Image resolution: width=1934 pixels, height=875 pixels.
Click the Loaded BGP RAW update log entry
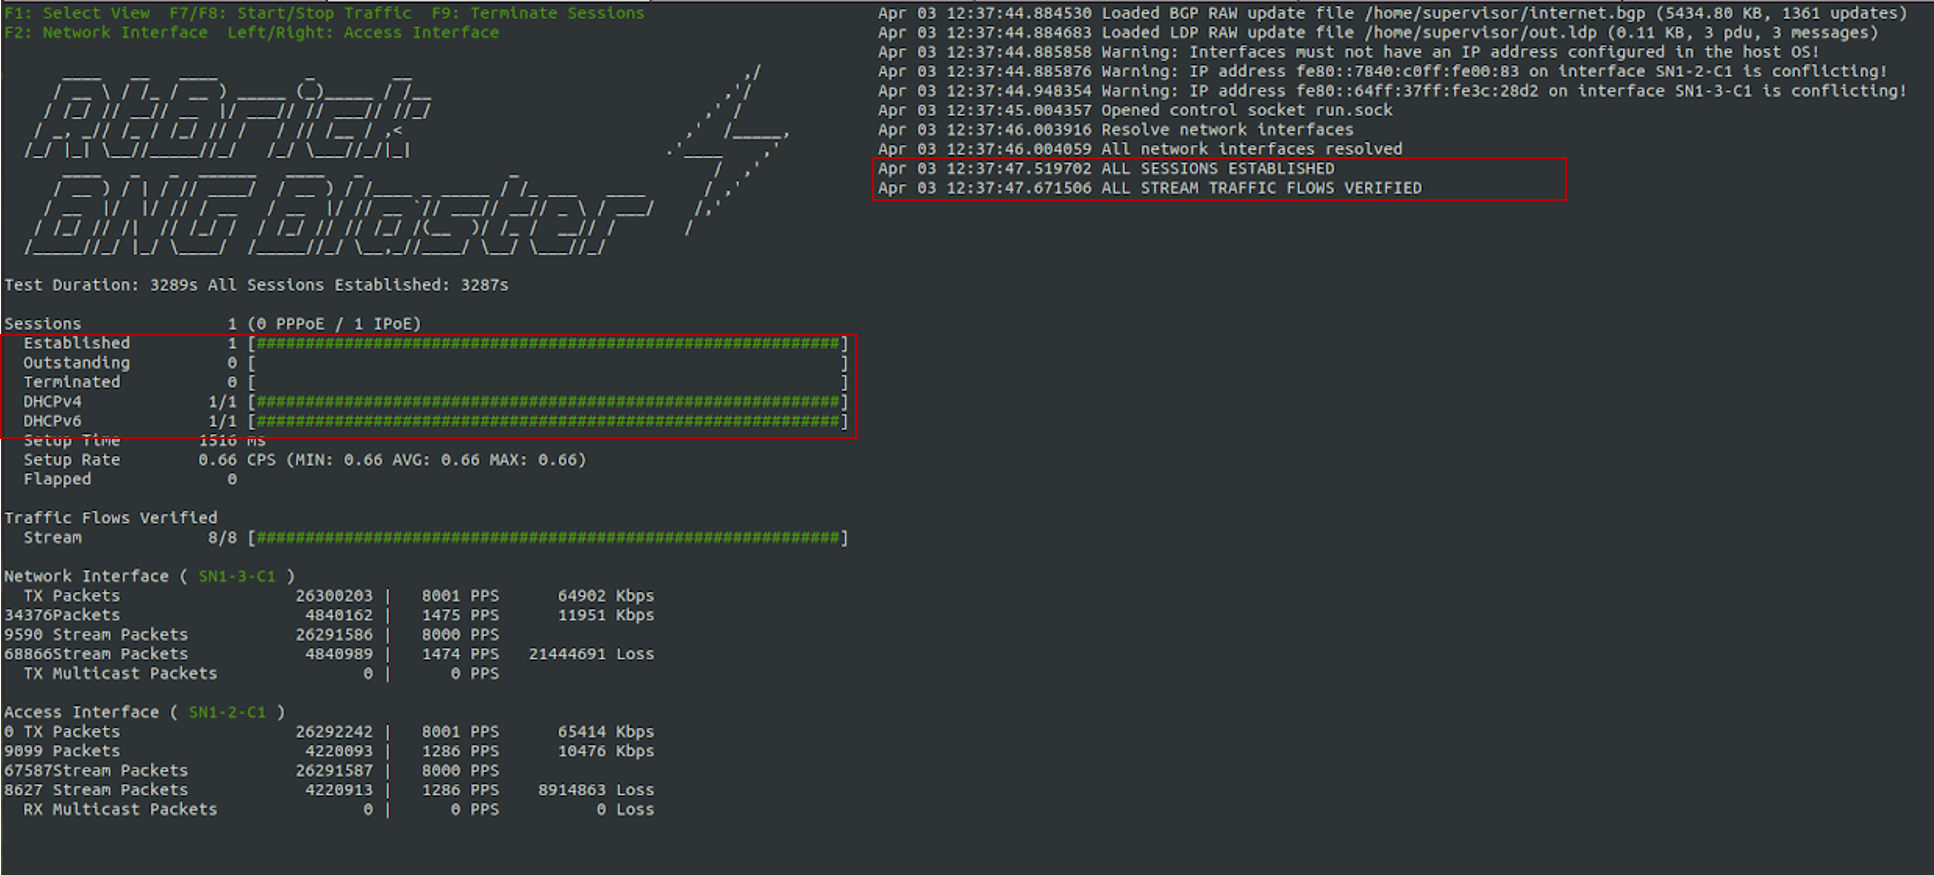point(1392,13)
